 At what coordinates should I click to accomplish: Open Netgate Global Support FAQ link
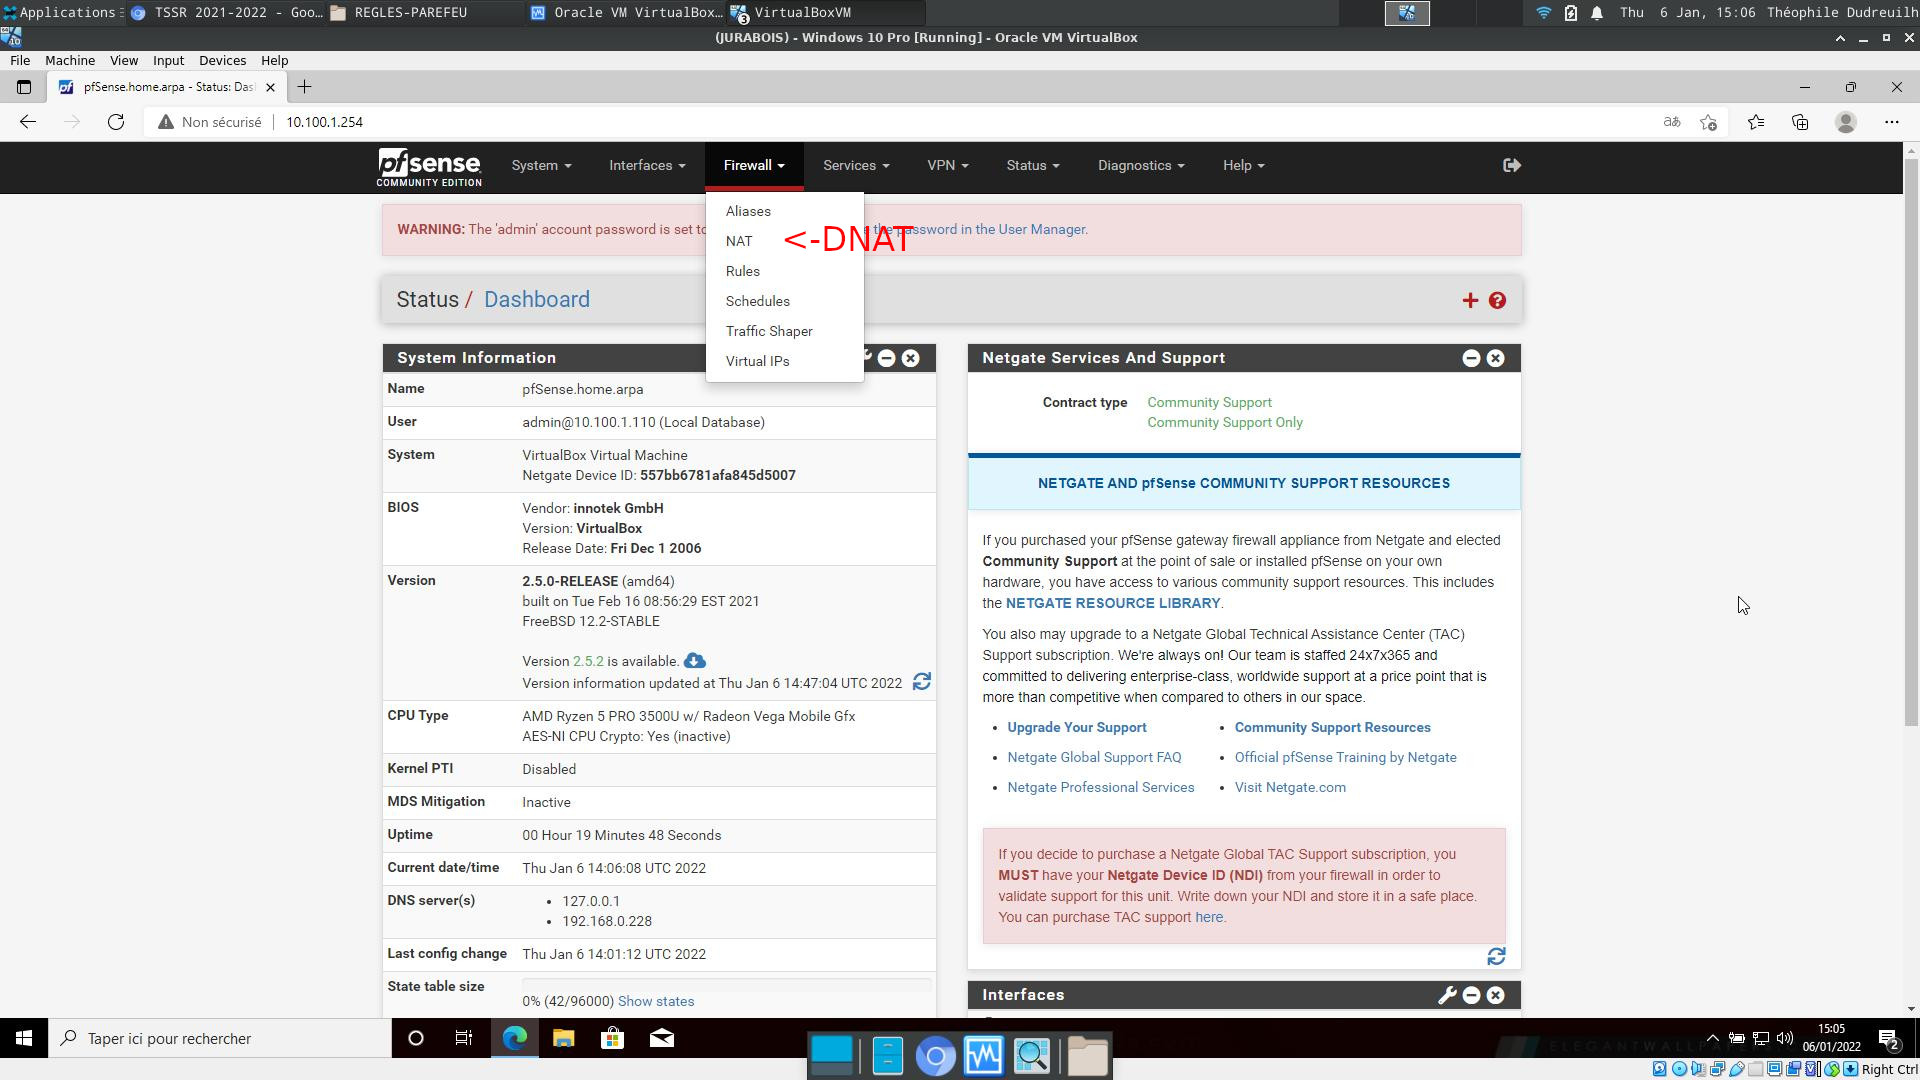[1094, 757]
